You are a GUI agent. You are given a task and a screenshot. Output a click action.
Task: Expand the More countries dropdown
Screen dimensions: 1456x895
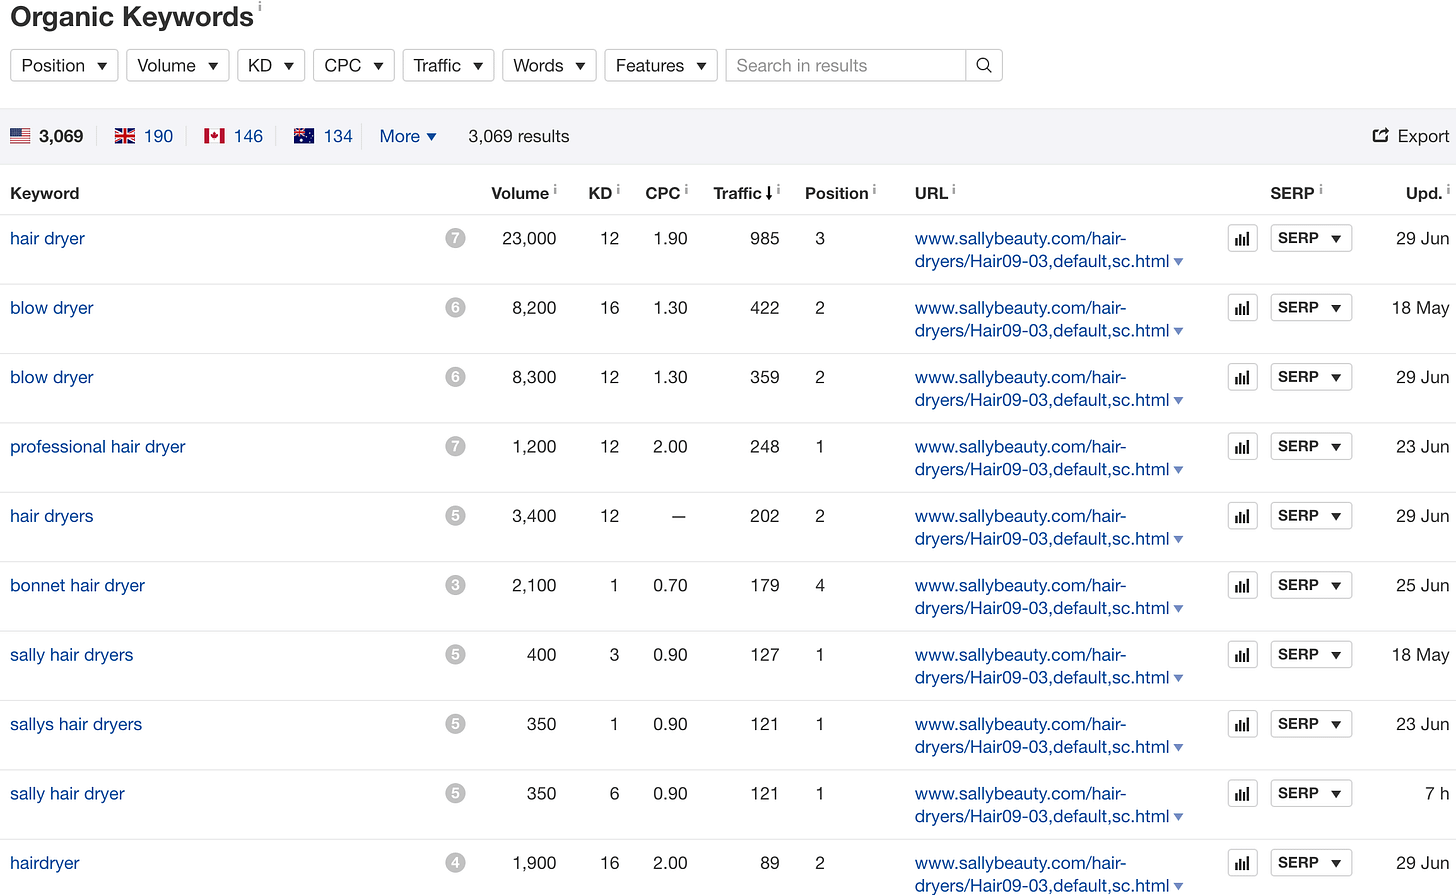[408, 136]
